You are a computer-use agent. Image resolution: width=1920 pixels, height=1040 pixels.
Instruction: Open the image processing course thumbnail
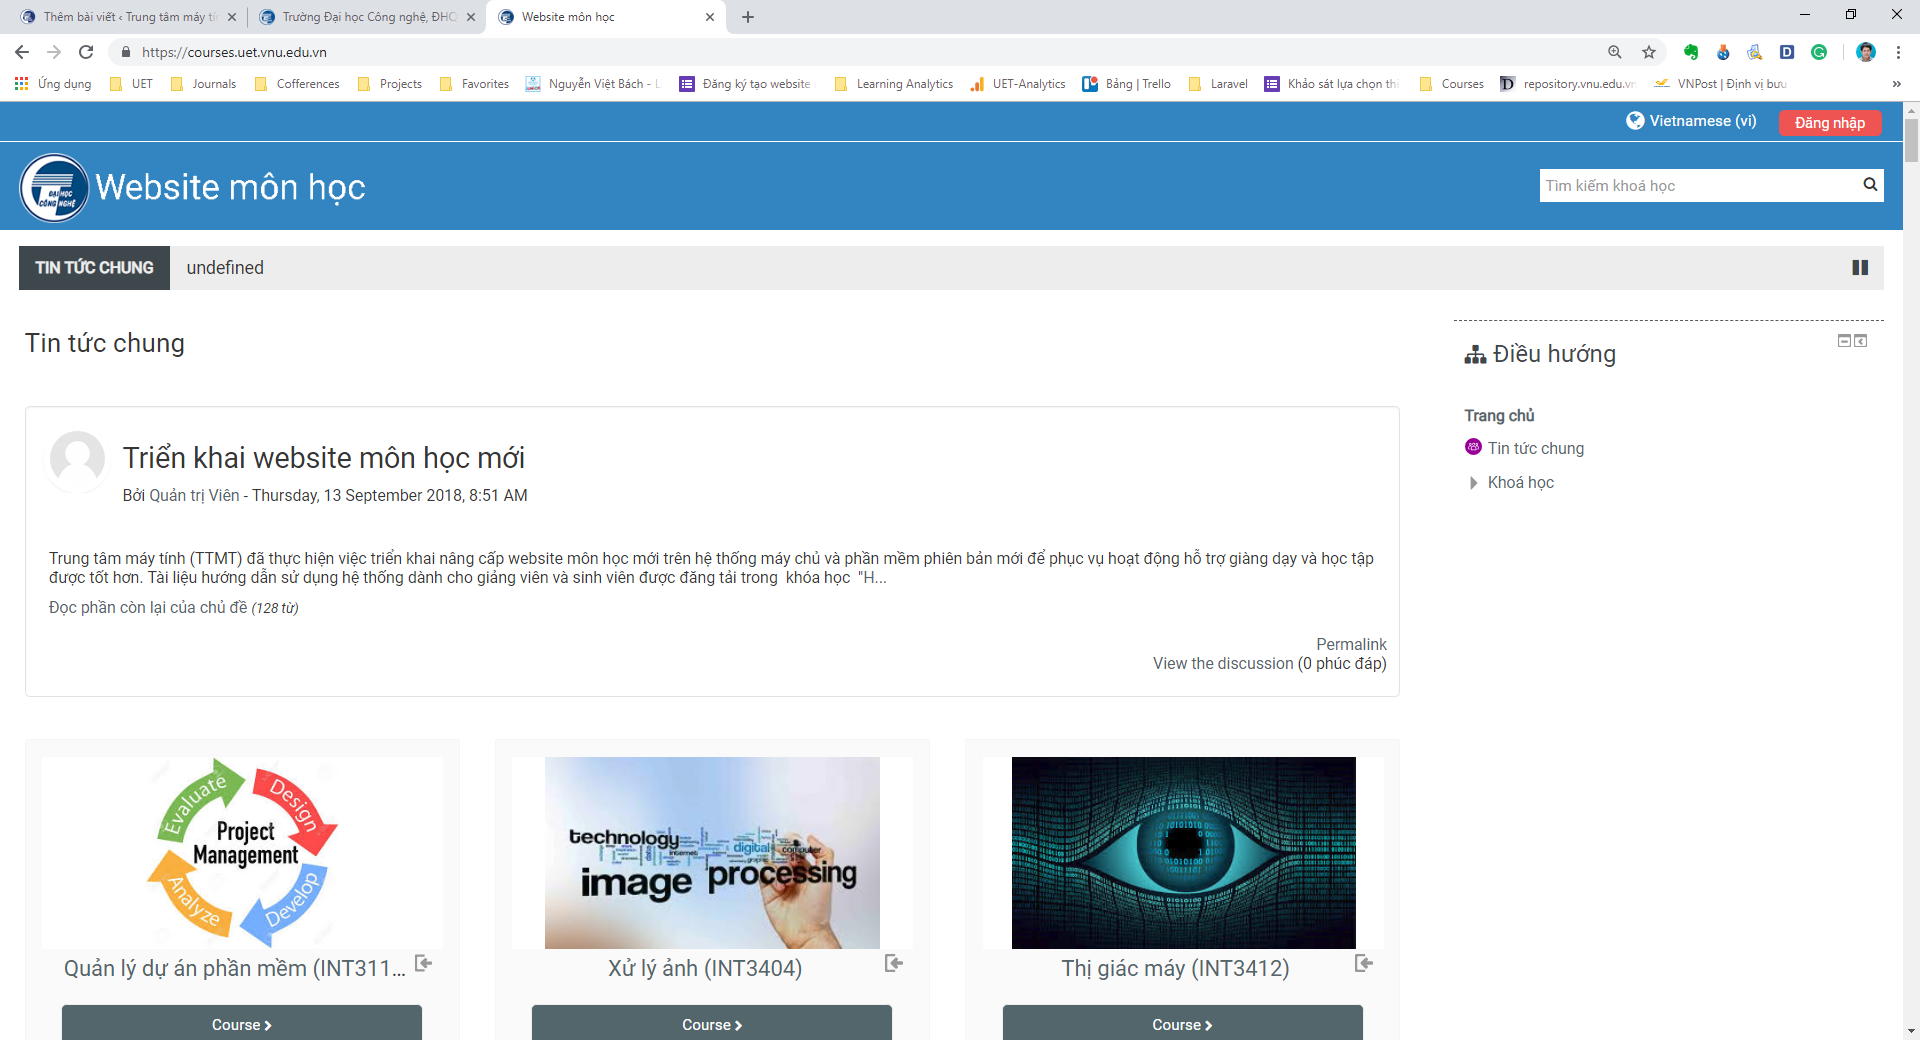coord(712,852)
